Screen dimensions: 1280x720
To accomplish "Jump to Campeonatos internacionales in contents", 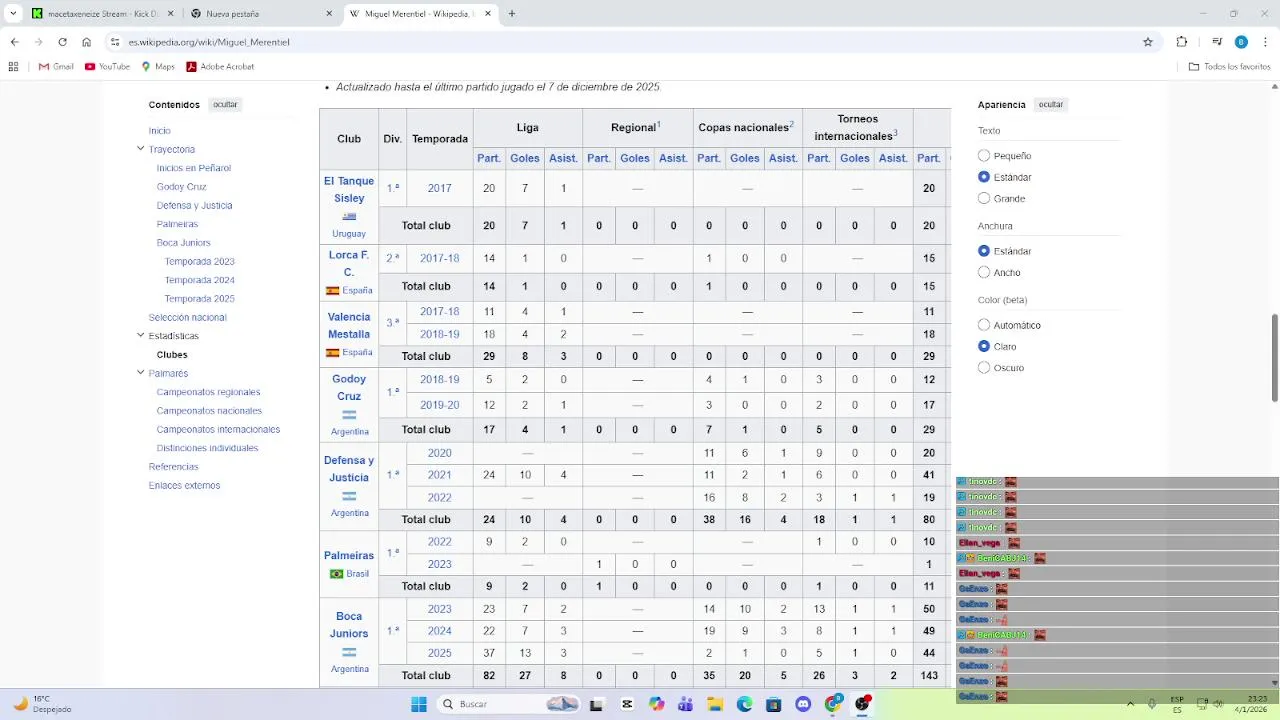I will [218, 430].
